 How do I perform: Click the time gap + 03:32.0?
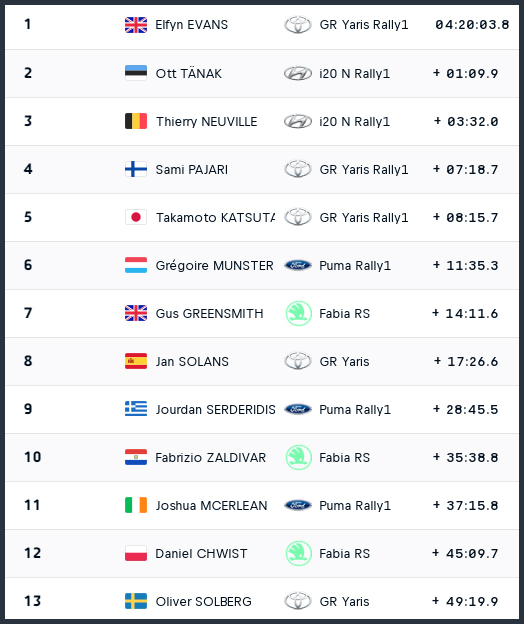[x=466, y=121]
